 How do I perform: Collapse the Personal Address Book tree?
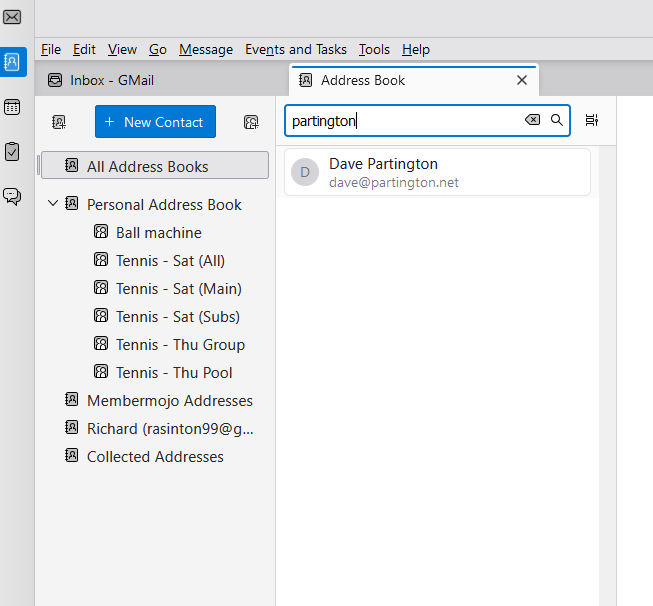53,204
